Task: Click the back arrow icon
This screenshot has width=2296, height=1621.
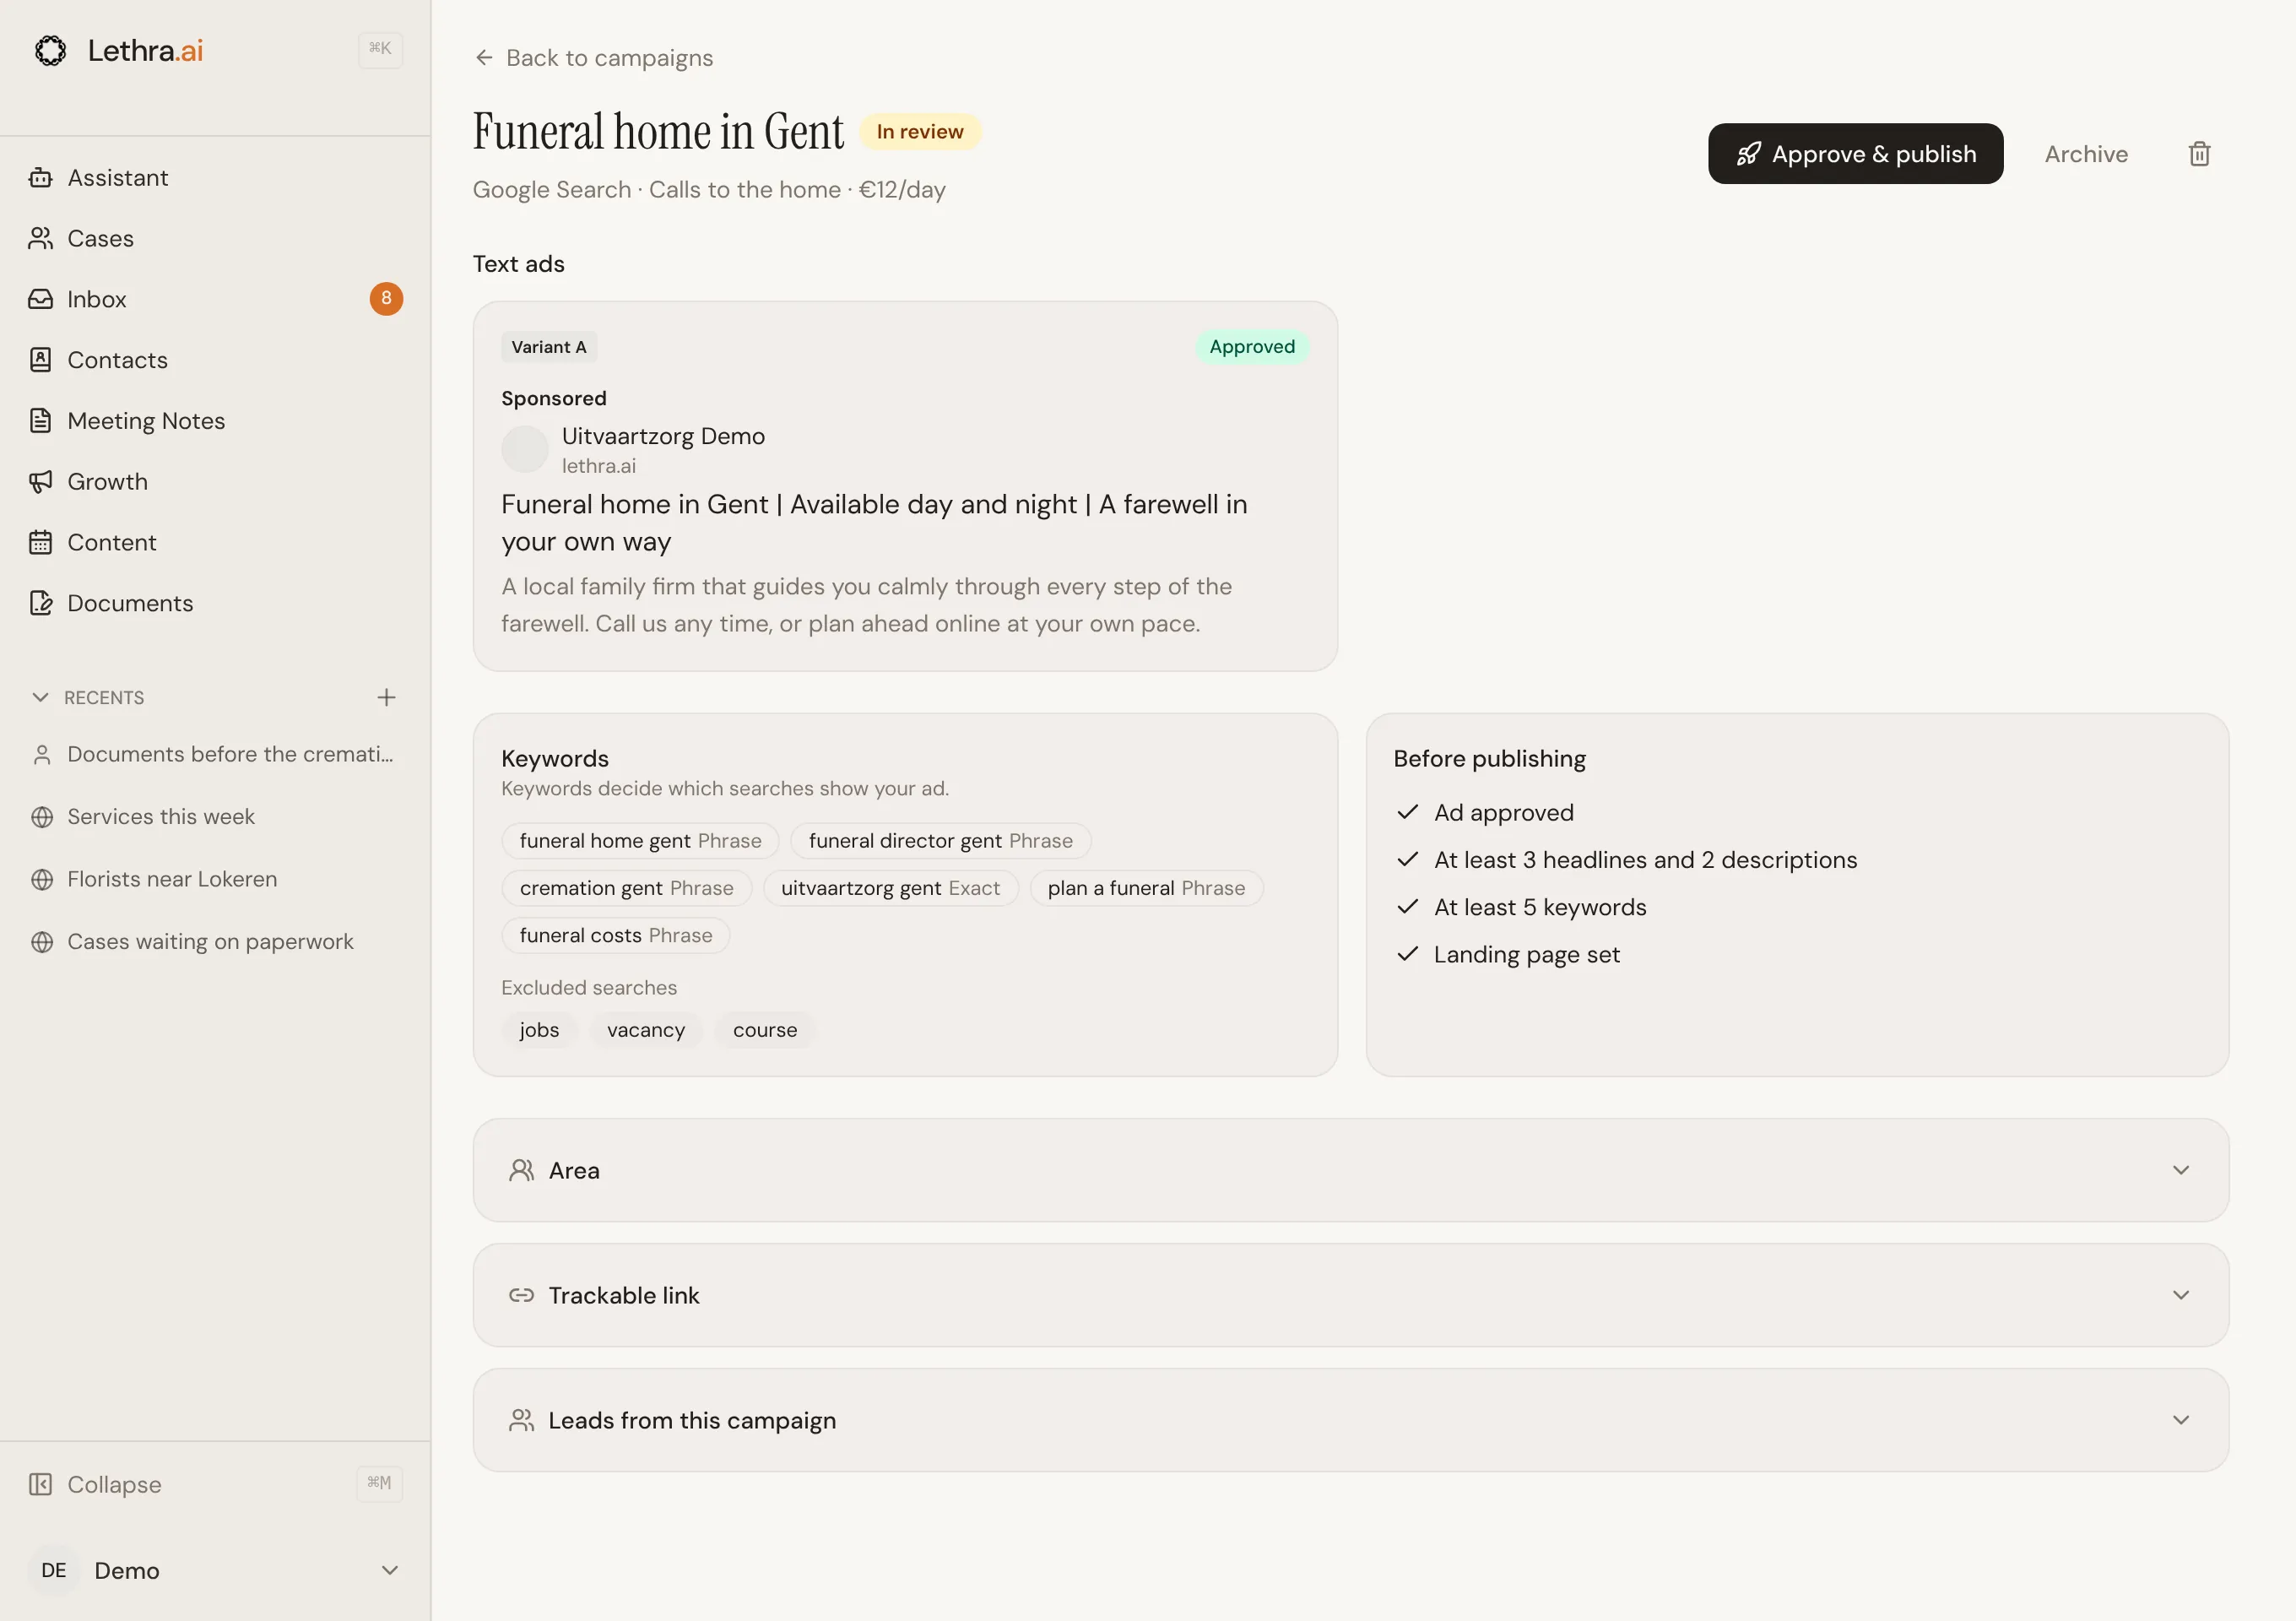Action: click(484, 58)
